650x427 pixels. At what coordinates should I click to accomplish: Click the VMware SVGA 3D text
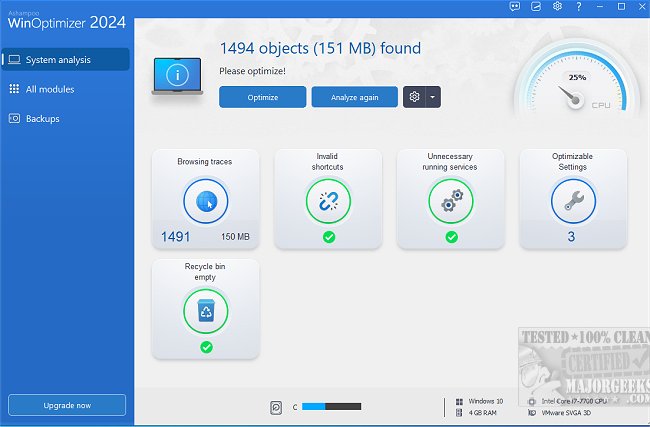pos(566,413)
